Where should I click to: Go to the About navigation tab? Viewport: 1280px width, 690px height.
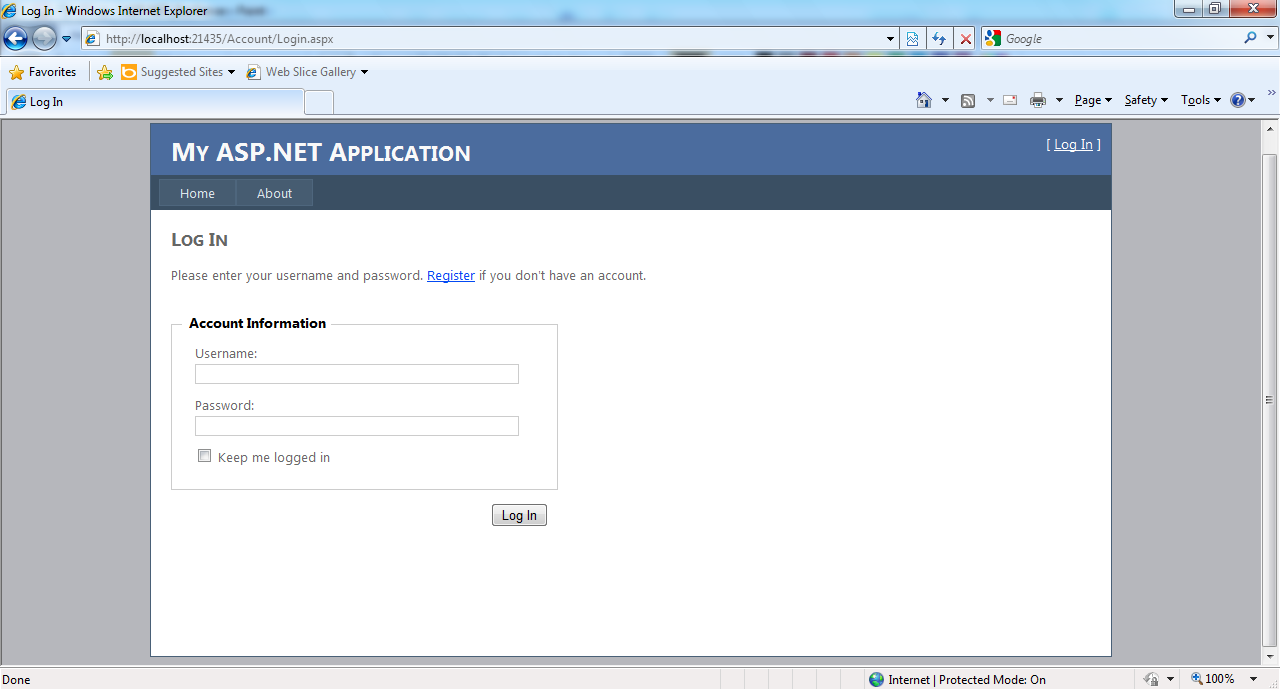point(274,193)
